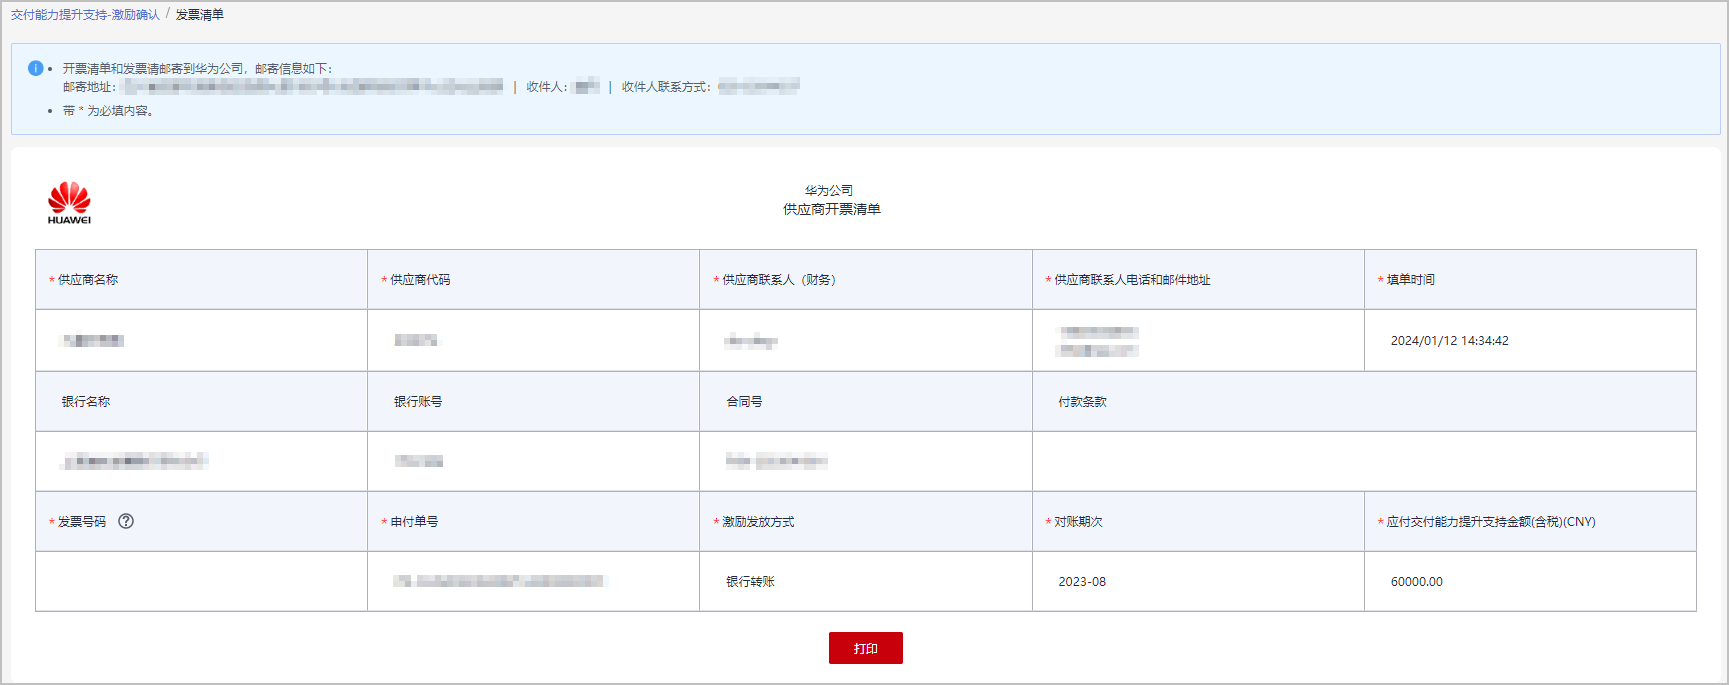Click the empty 付款条款 value cell
Screen dimensions: 1729x685
coord(1364,461)
